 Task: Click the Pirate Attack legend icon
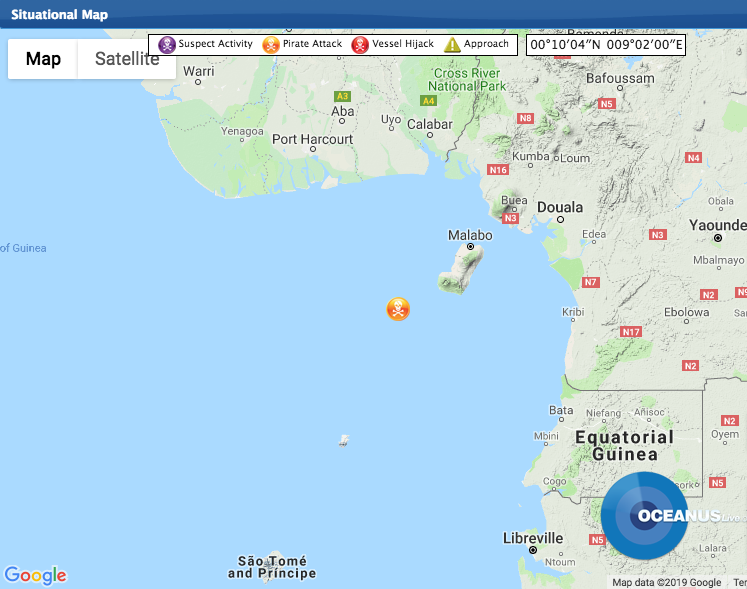(x=271, y=45)
